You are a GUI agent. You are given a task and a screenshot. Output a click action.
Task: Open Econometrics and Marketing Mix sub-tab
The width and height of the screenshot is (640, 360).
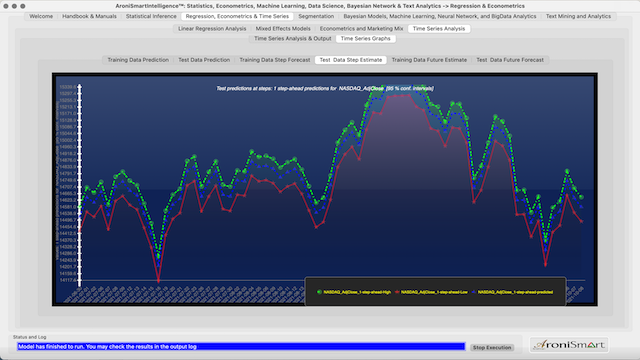pyautogui.click(x=361, y=29)
